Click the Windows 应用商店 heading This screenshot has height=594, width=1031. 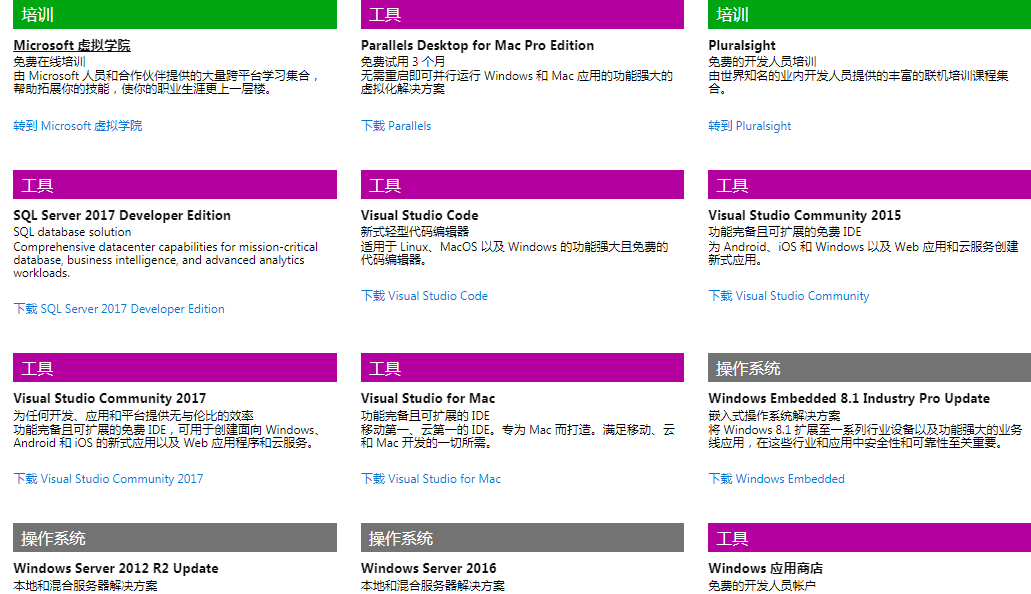[x=765, y=568]
